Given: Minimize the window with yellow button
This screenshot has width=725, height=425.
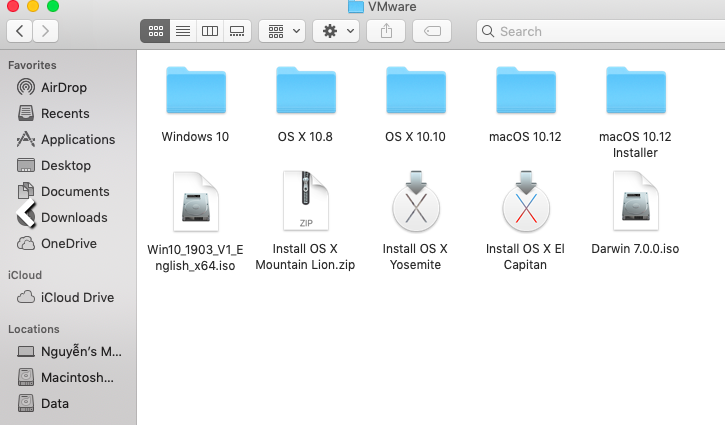Looking at the screenshot, I should coord(33,6).
